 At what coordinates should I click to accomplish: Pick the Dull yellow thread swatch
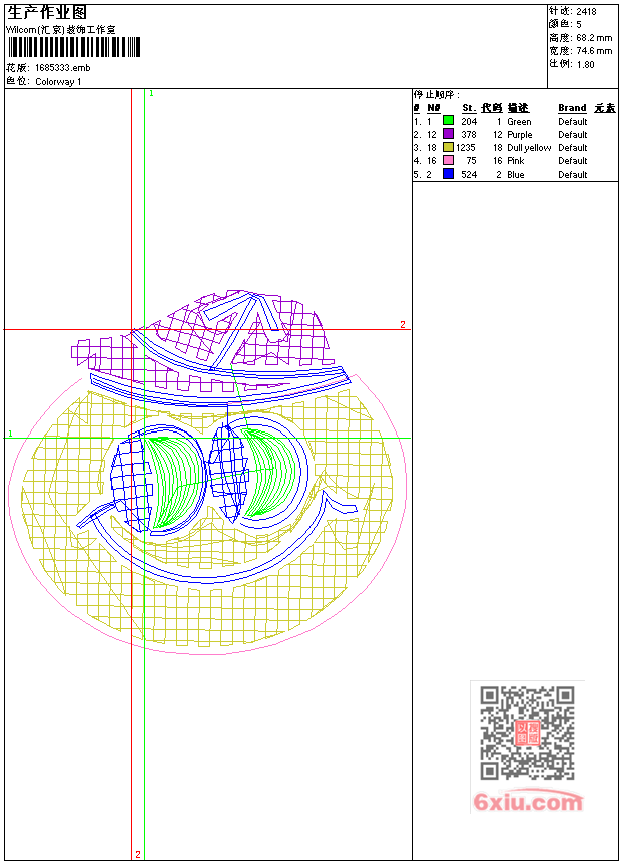(448, 147)
